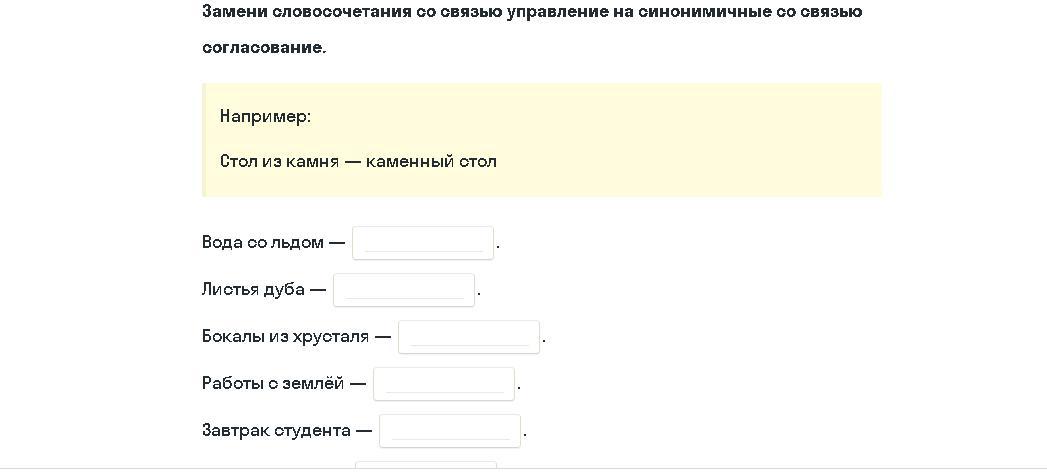The width and height of the screenshot is (1047, 476).
Task: Click the "Завтрак студента" phrase label
Action: coord(276,431)
